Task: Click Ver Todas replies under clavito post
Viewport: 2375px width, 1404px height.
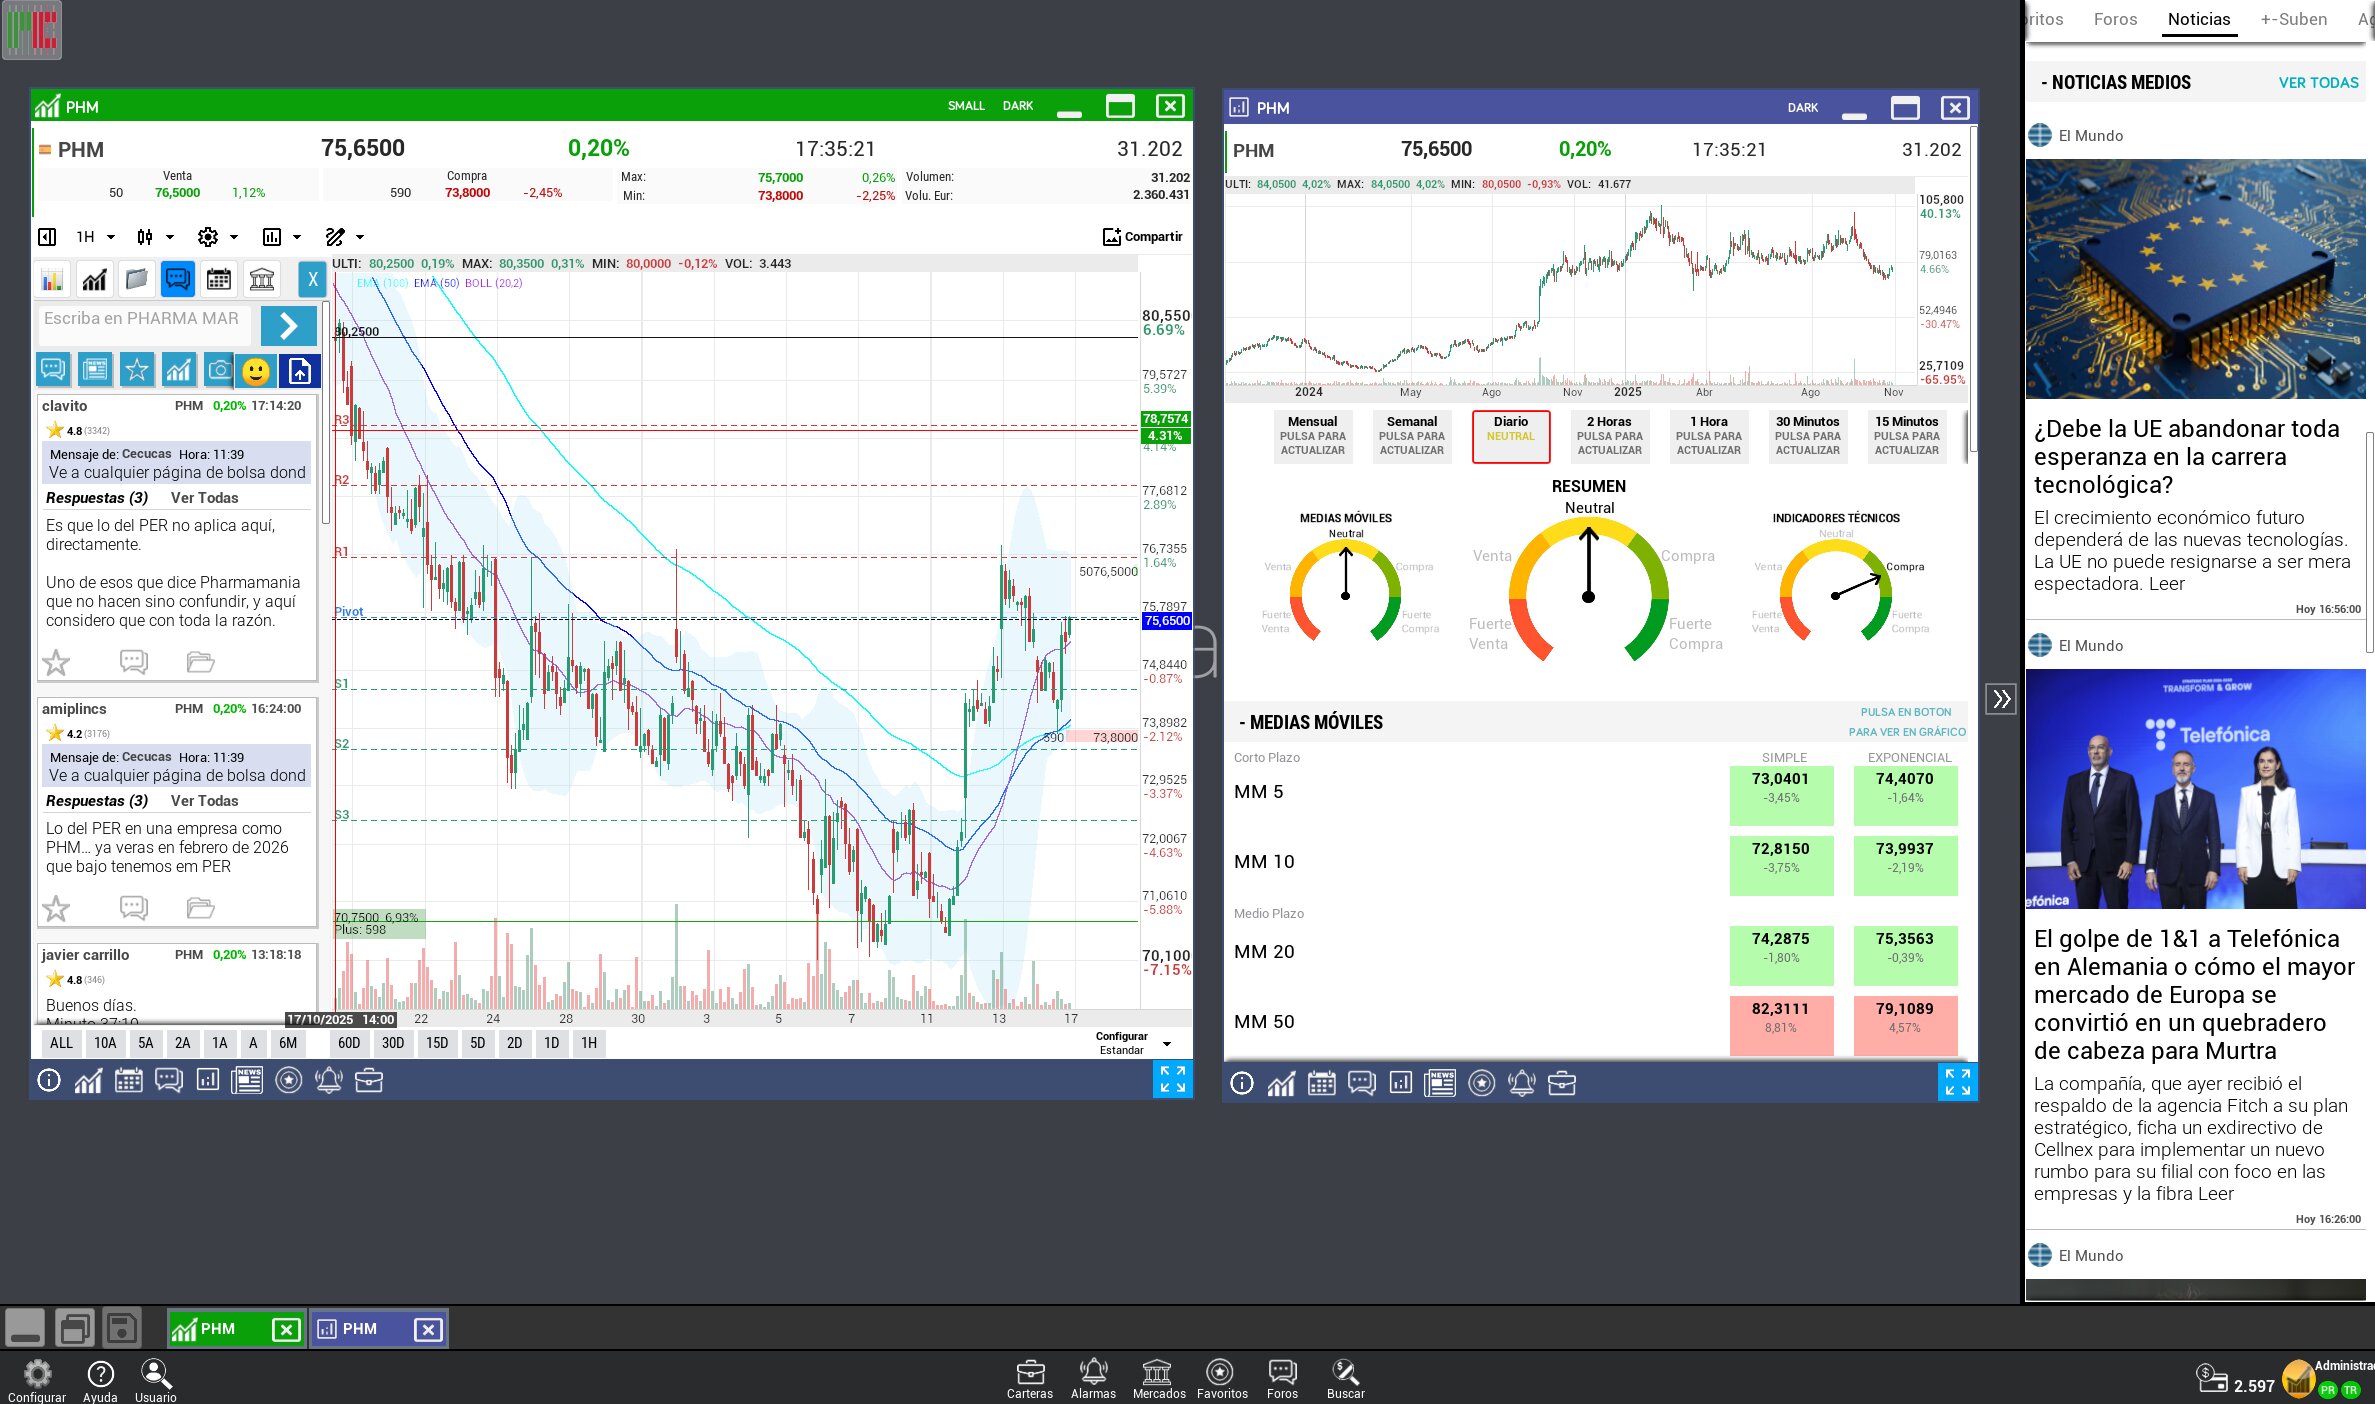Action: pyautogui.click(x=204, y=498)
